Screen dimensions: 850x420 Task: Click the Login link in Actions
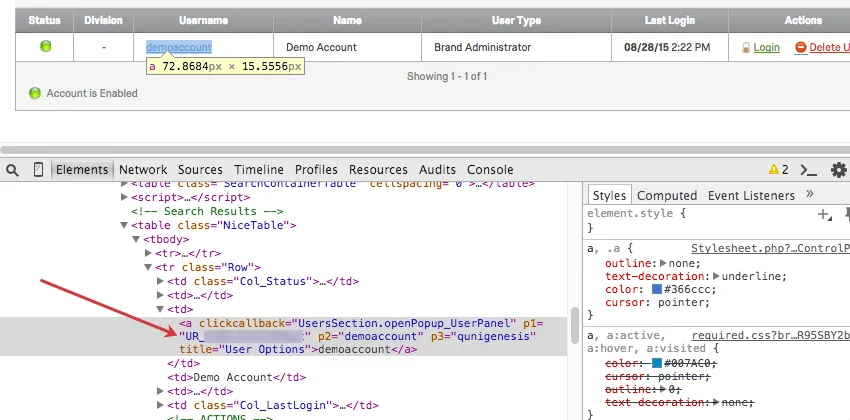click(766, 47)
